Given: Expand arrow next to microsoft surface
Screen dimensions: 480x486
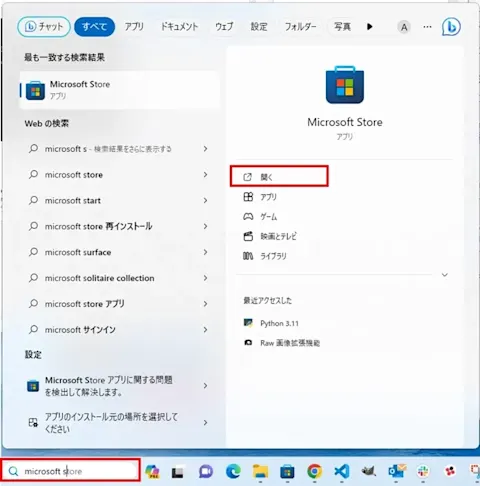Looking at the screenshot, I should tap(205, 252).
